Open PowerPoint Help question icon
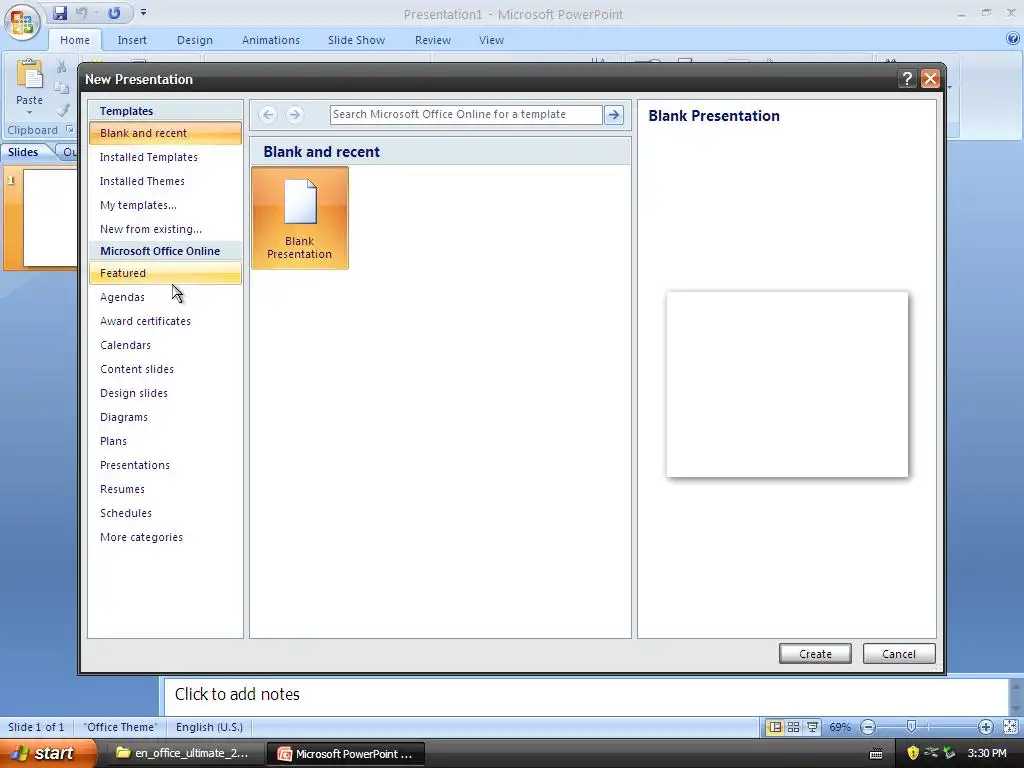This screenshot has height=768, width=1024. [x=1013, y=39]
